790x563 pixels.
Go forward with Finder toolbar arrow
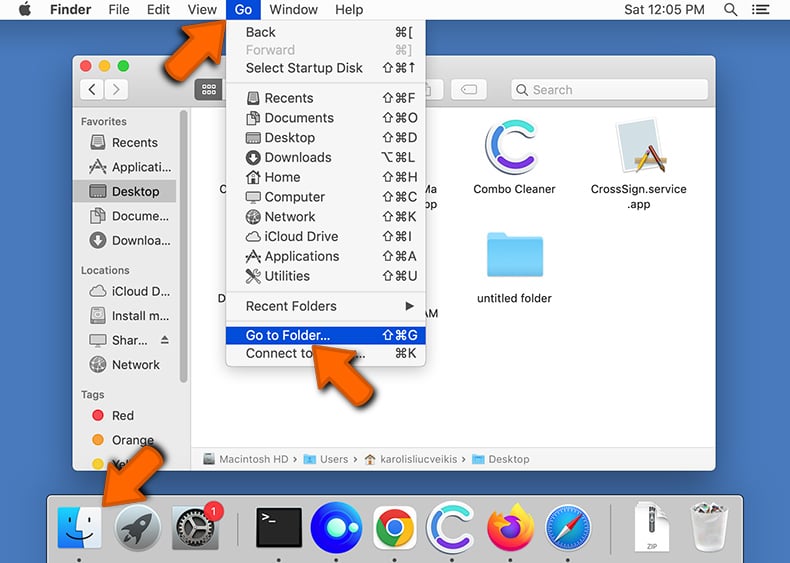click(116, 90)
